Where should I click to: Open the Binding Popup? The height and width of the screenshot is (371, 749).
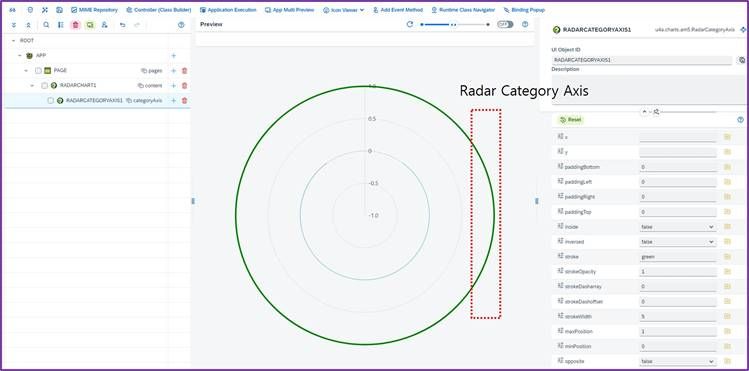(x=524, y=10)
